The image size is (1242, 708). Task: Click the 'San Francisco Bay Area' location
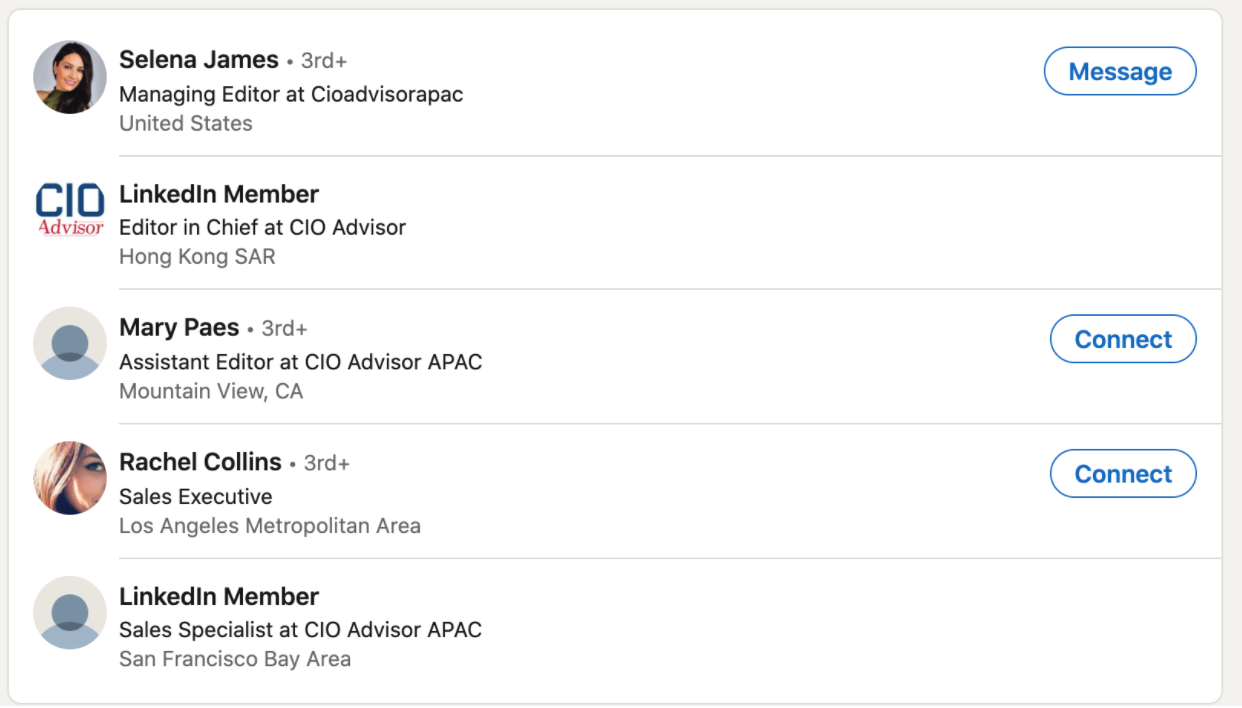click(x=235, y=659)
